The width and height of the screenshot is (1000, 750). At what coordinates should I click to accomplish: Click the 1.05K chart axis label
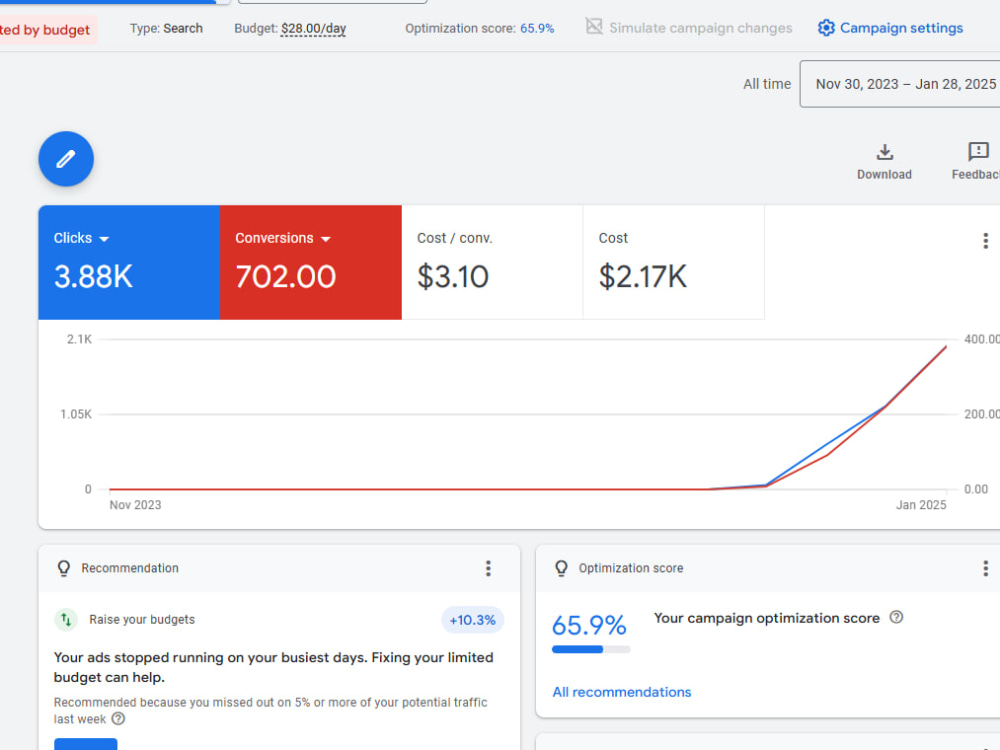click(76, 414)
